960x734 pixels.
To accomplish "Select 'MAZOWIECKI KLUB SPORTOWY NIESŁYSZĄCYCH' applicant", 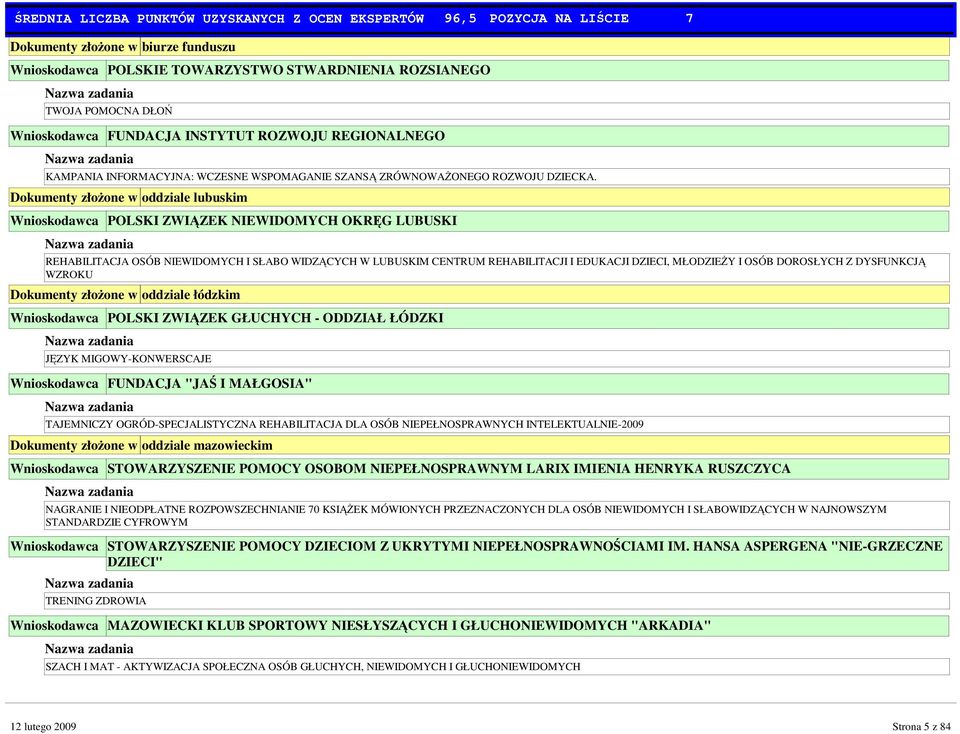I will (x=410, y=626).
